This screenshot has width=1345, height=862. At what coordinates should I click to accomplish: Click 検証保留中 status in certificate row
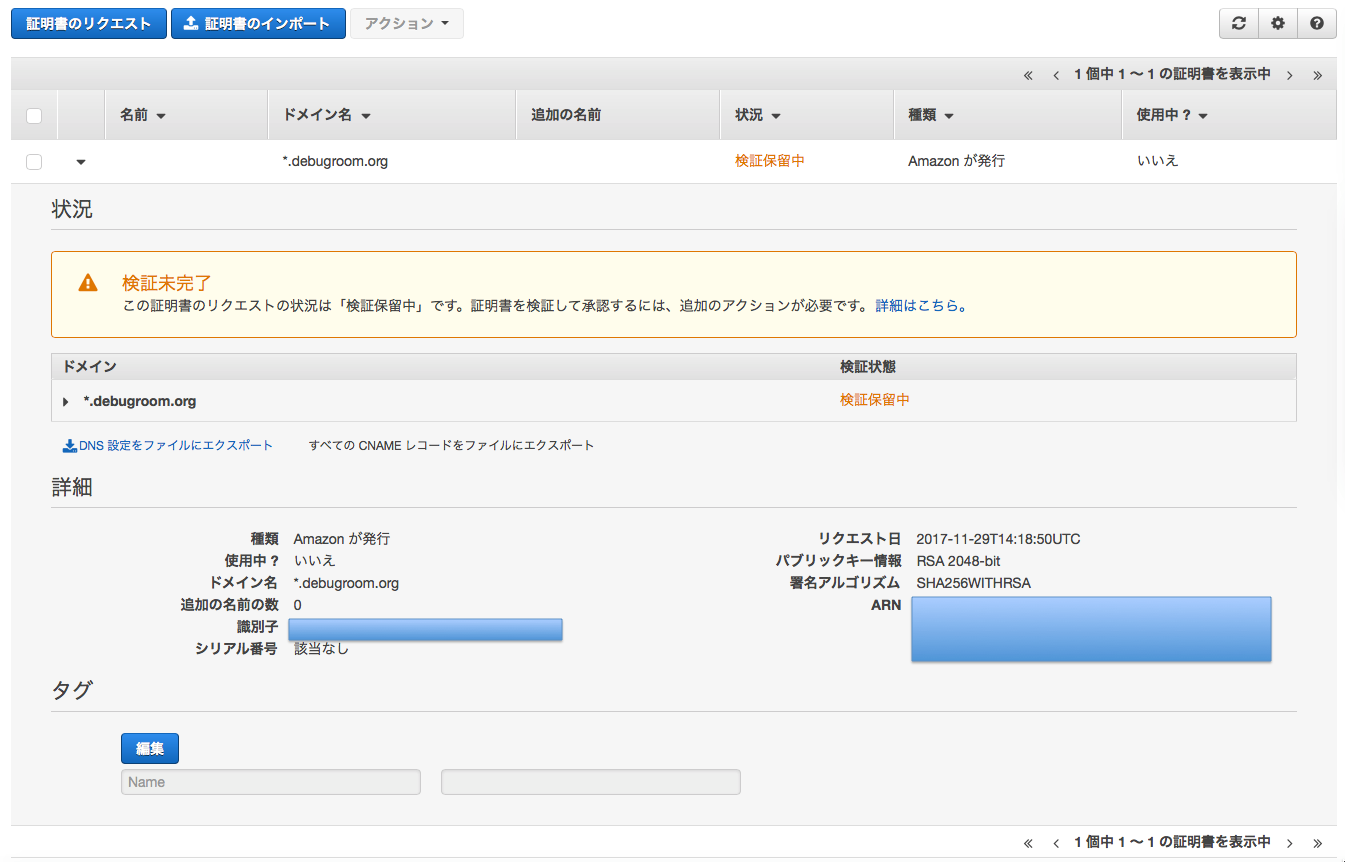click(x=770, y=161)
